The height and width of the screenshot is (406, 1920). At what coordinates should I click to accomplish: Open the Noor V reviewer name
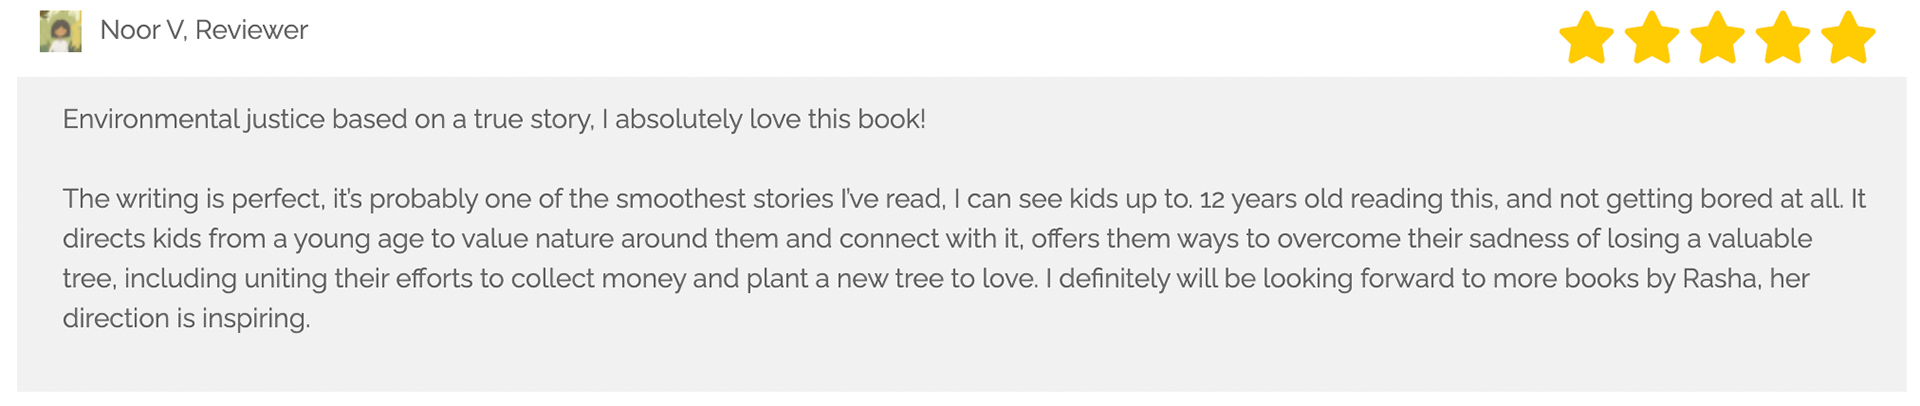point(142,30)
